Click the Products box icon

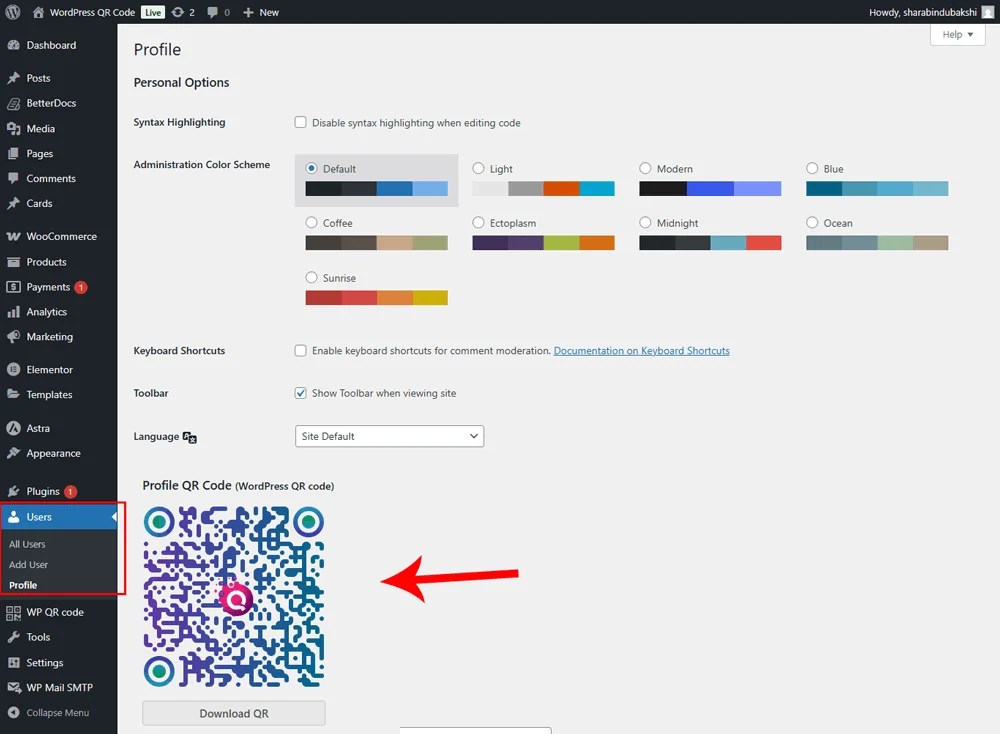coord(13,262)
